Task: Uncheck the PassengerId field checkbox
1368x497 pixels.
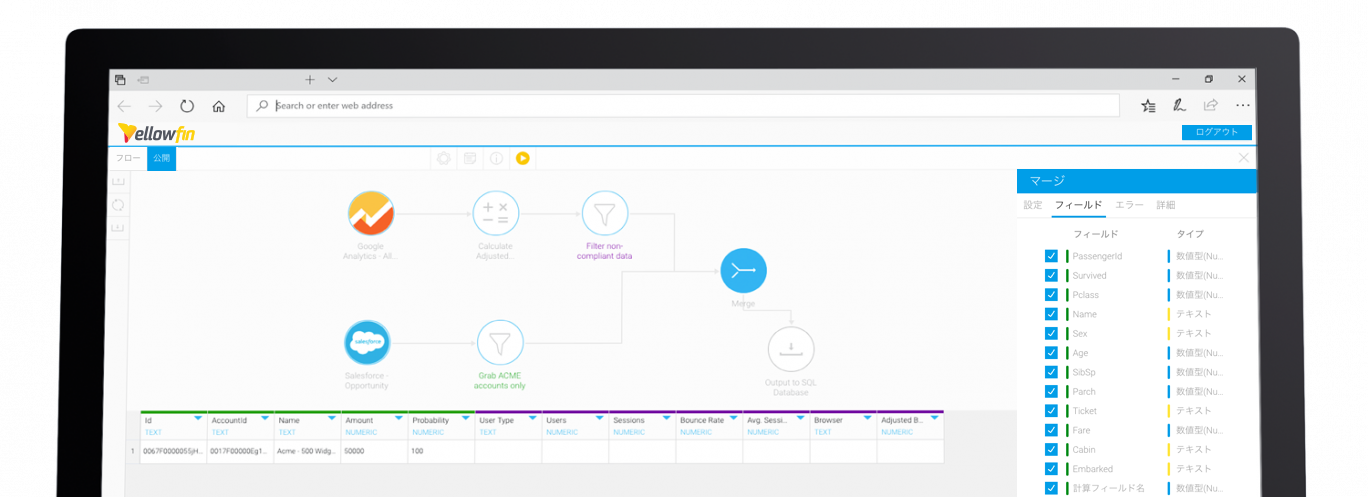Action: point(1051,256)
